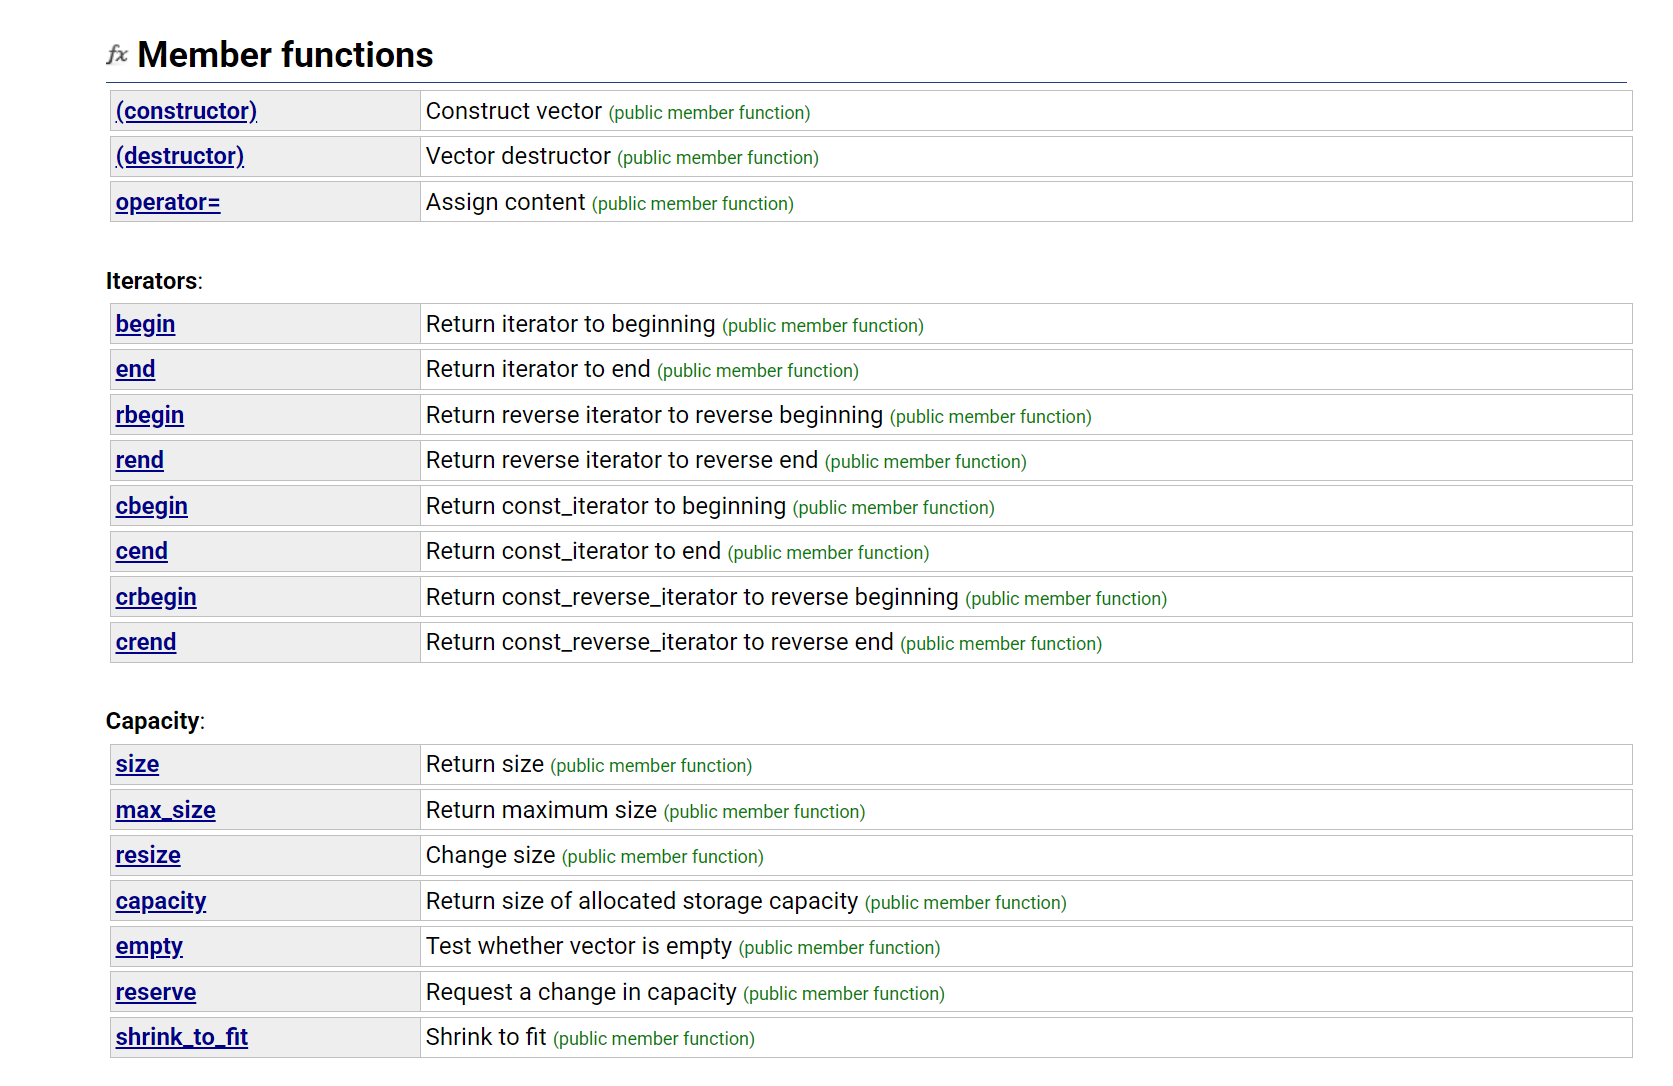Open the crbegin link
1673x1086 pixels.
156,597
